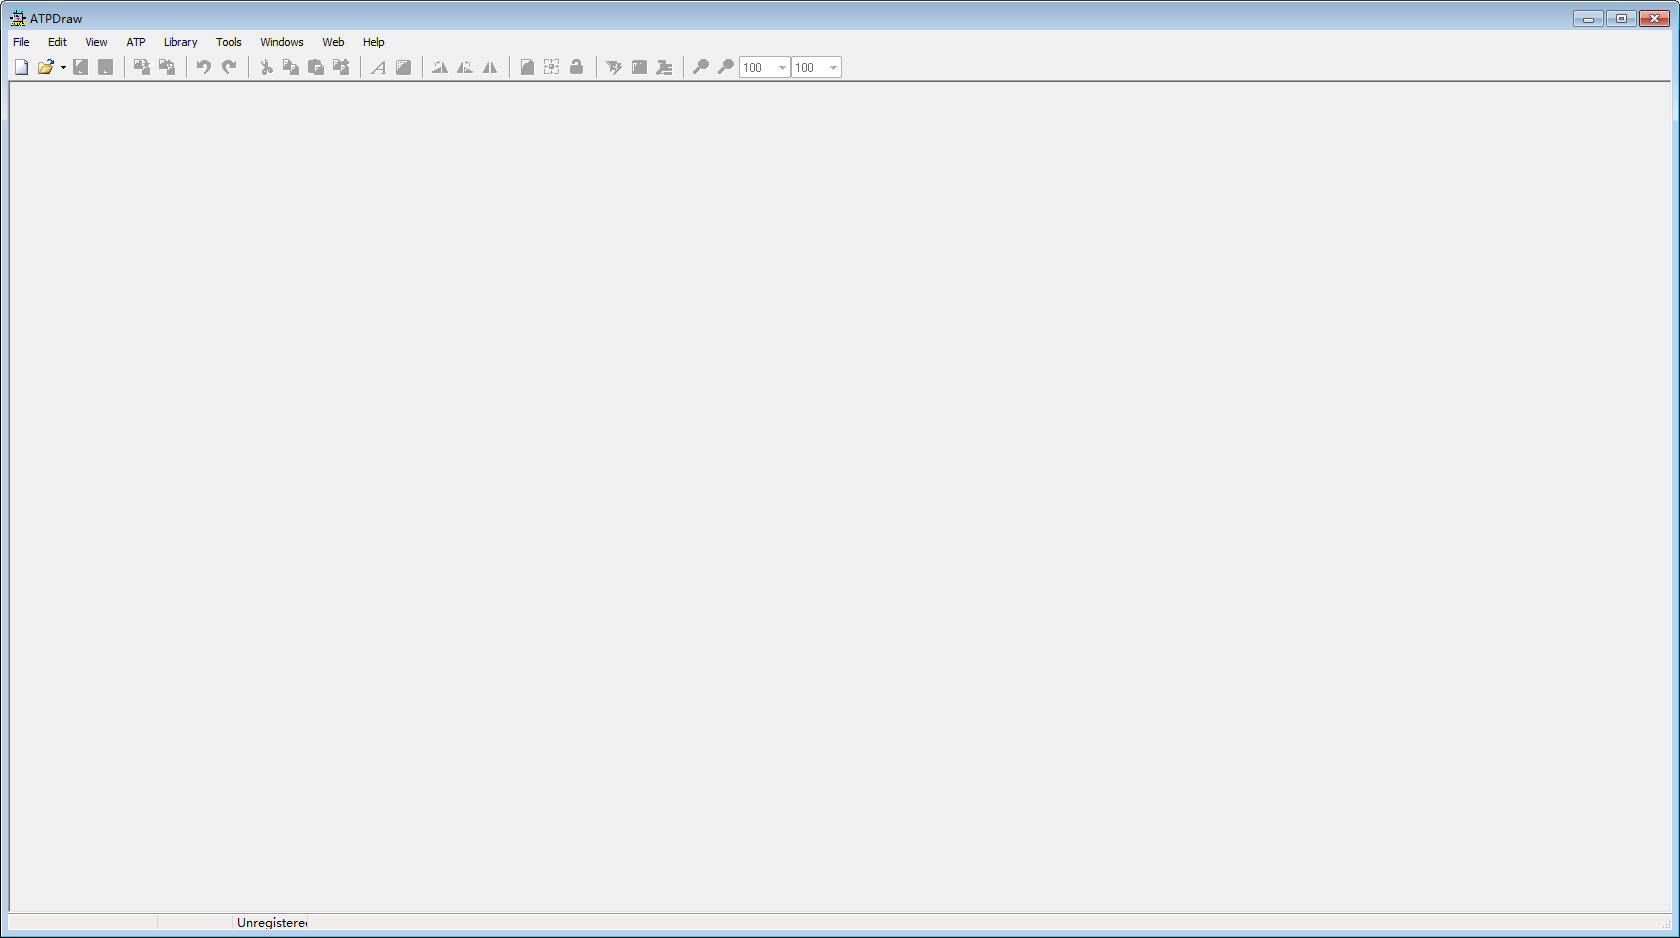1680x938 pixels.
Task: Open the Library menu
Action: [x=181, y=42]
